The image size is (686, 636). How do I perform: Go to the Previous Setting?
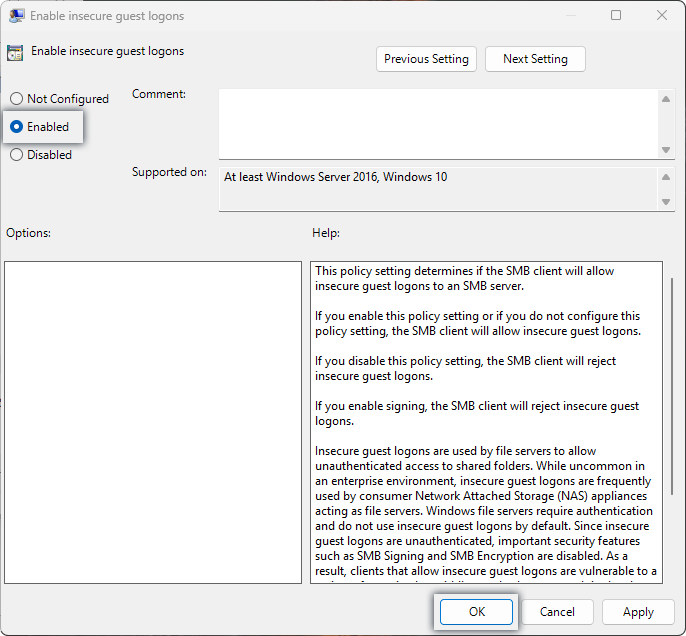(426, 59)
